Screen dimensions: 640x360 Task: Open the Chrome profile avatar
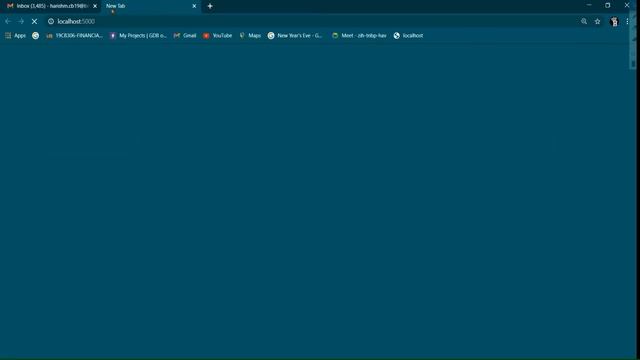(x=614, y=21)
